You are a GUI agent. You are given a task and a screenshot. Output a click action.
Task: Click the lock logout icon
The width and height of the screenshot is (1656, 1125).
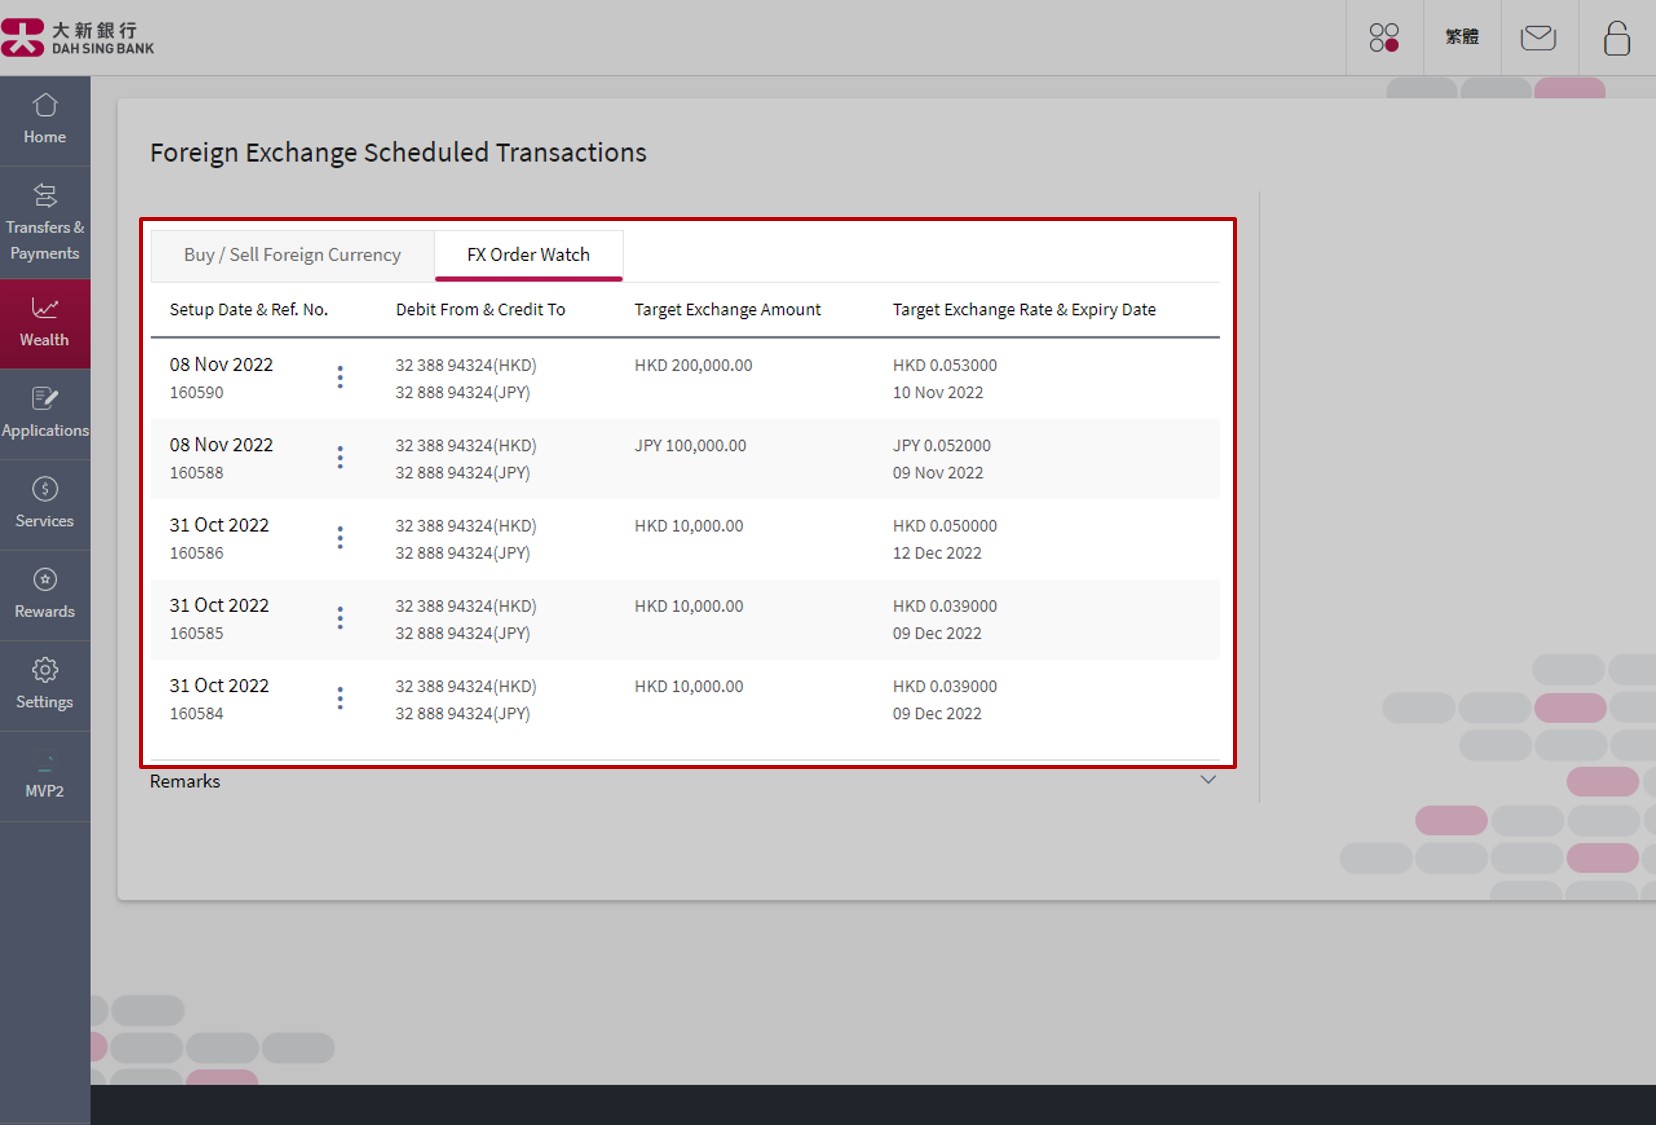click(1617, 38)
